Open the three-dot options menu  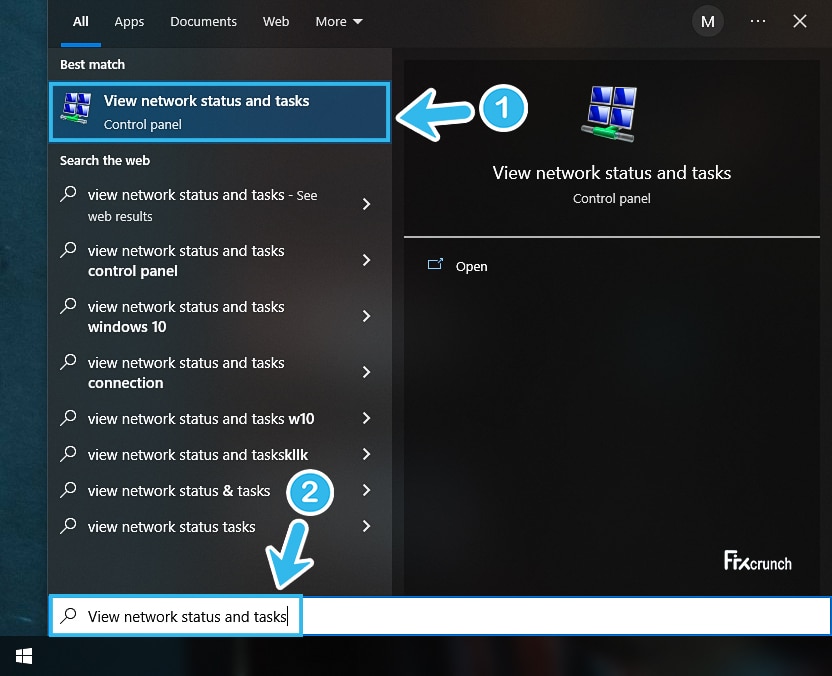click(x=758, y=21)
